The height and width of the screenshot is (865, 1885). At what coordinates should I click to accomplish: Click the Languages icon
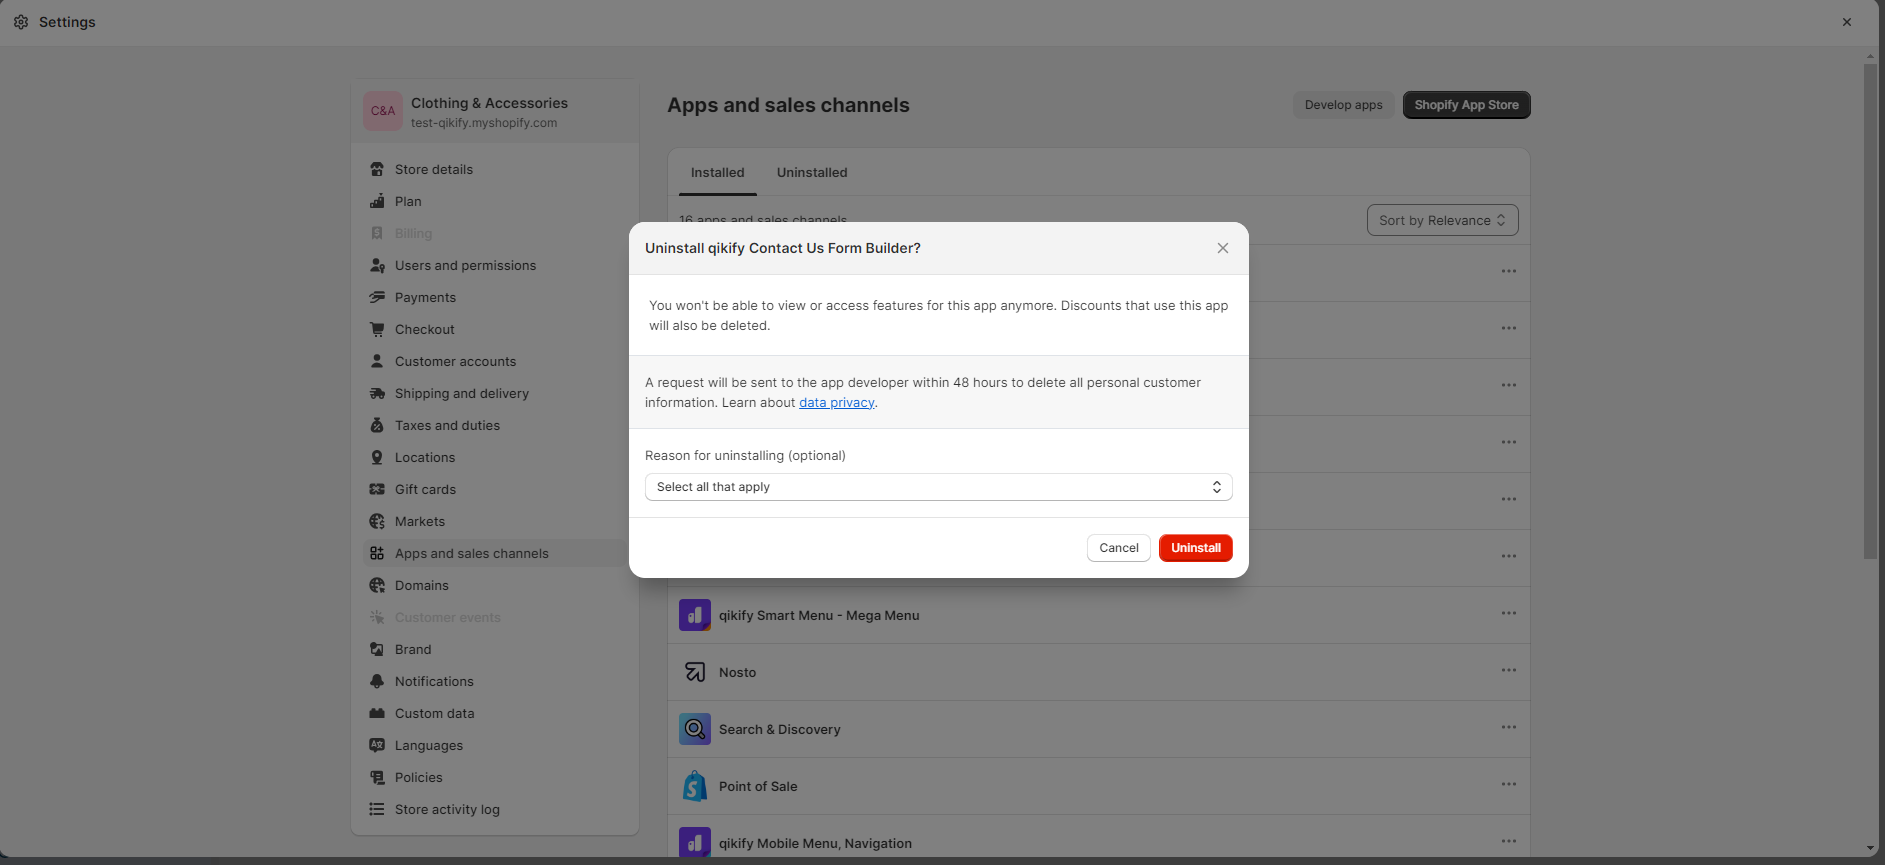point(377,745)
